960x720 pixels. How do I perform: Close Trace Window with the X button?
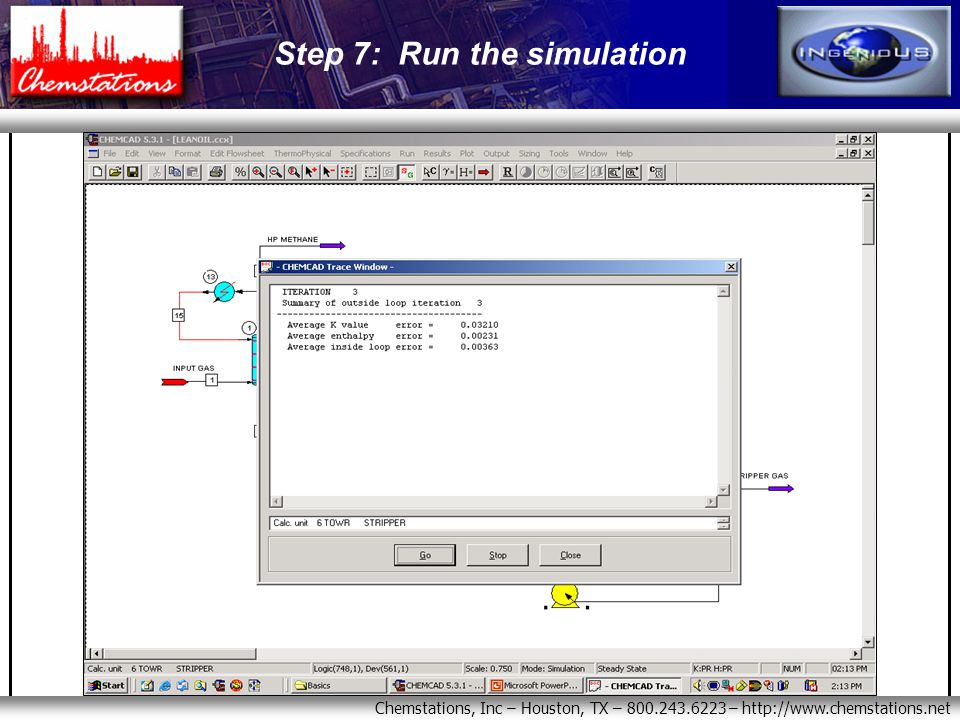point(730,267)
